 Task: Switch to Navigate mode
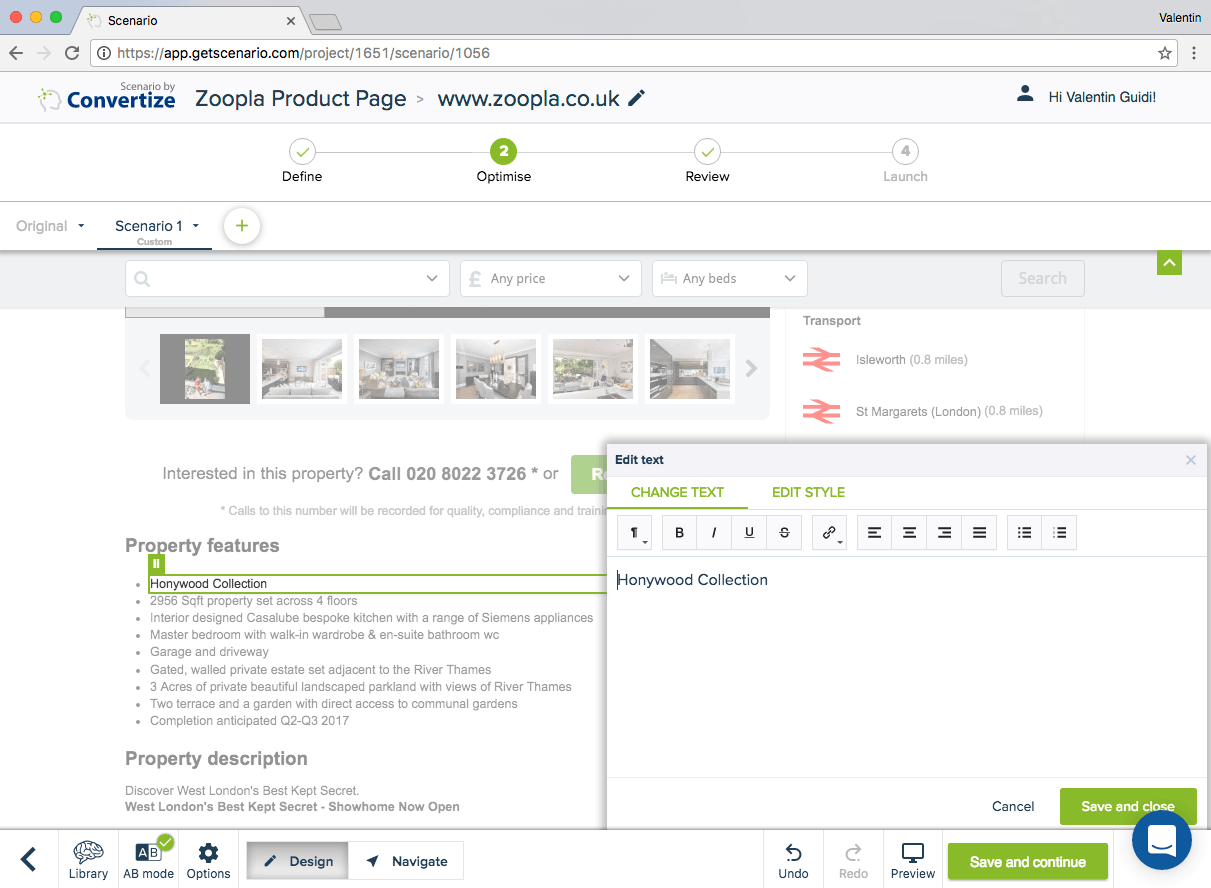coord(406,861)
